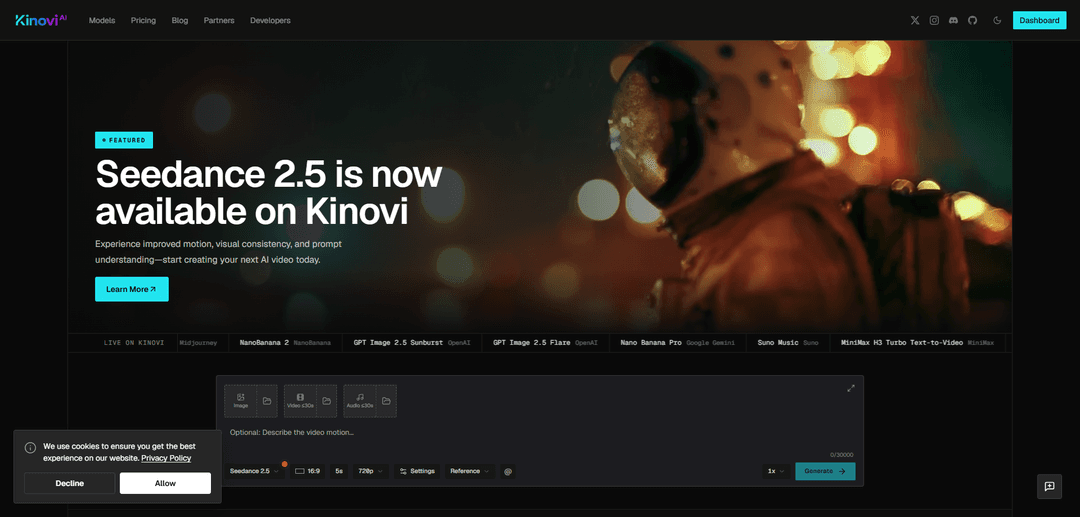Open Kinovi's X (Twitter) profile icon
This screenshot has width=1080, height=517.
coord(915,21)
